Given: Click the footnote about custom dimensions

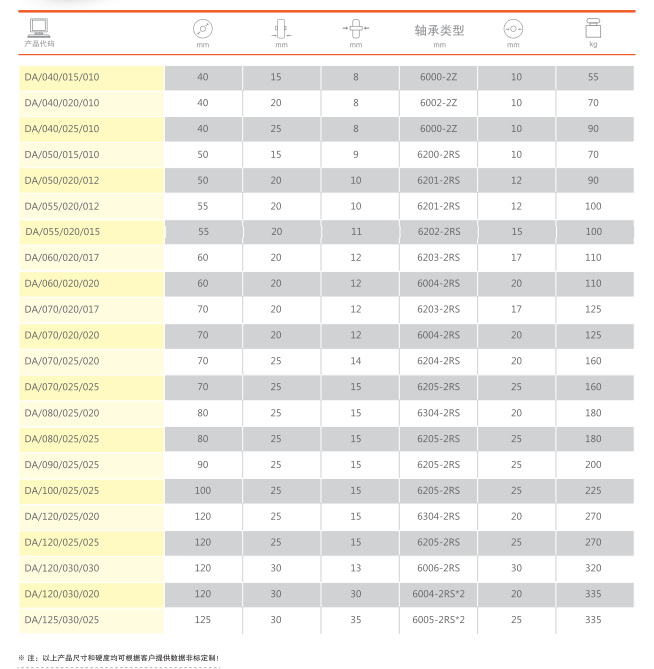Looking at the screenshot, I should 120,657.
